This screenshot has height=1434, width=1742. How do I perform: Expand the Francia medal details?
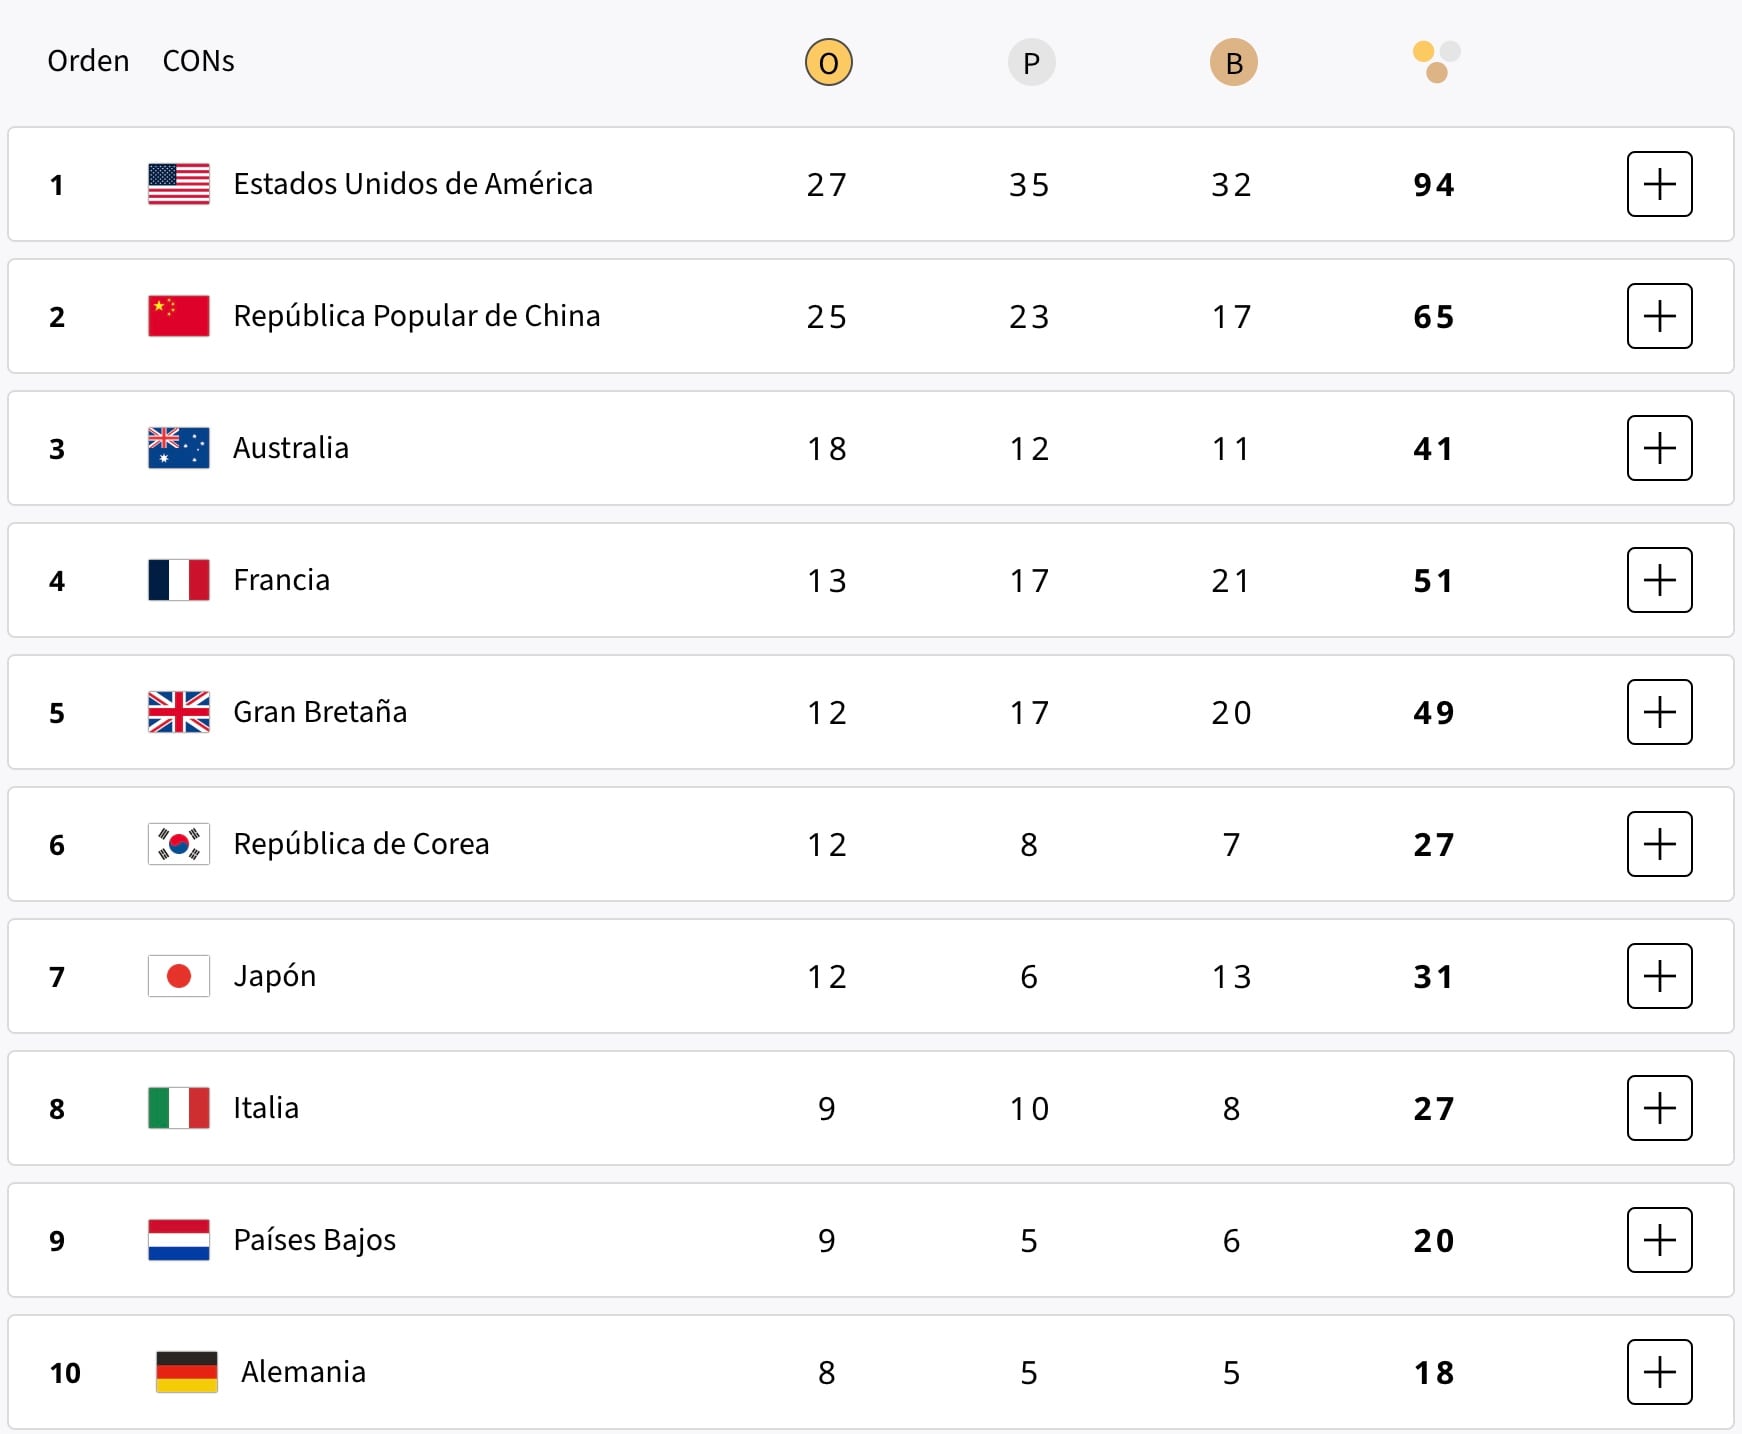point(1659,580)
